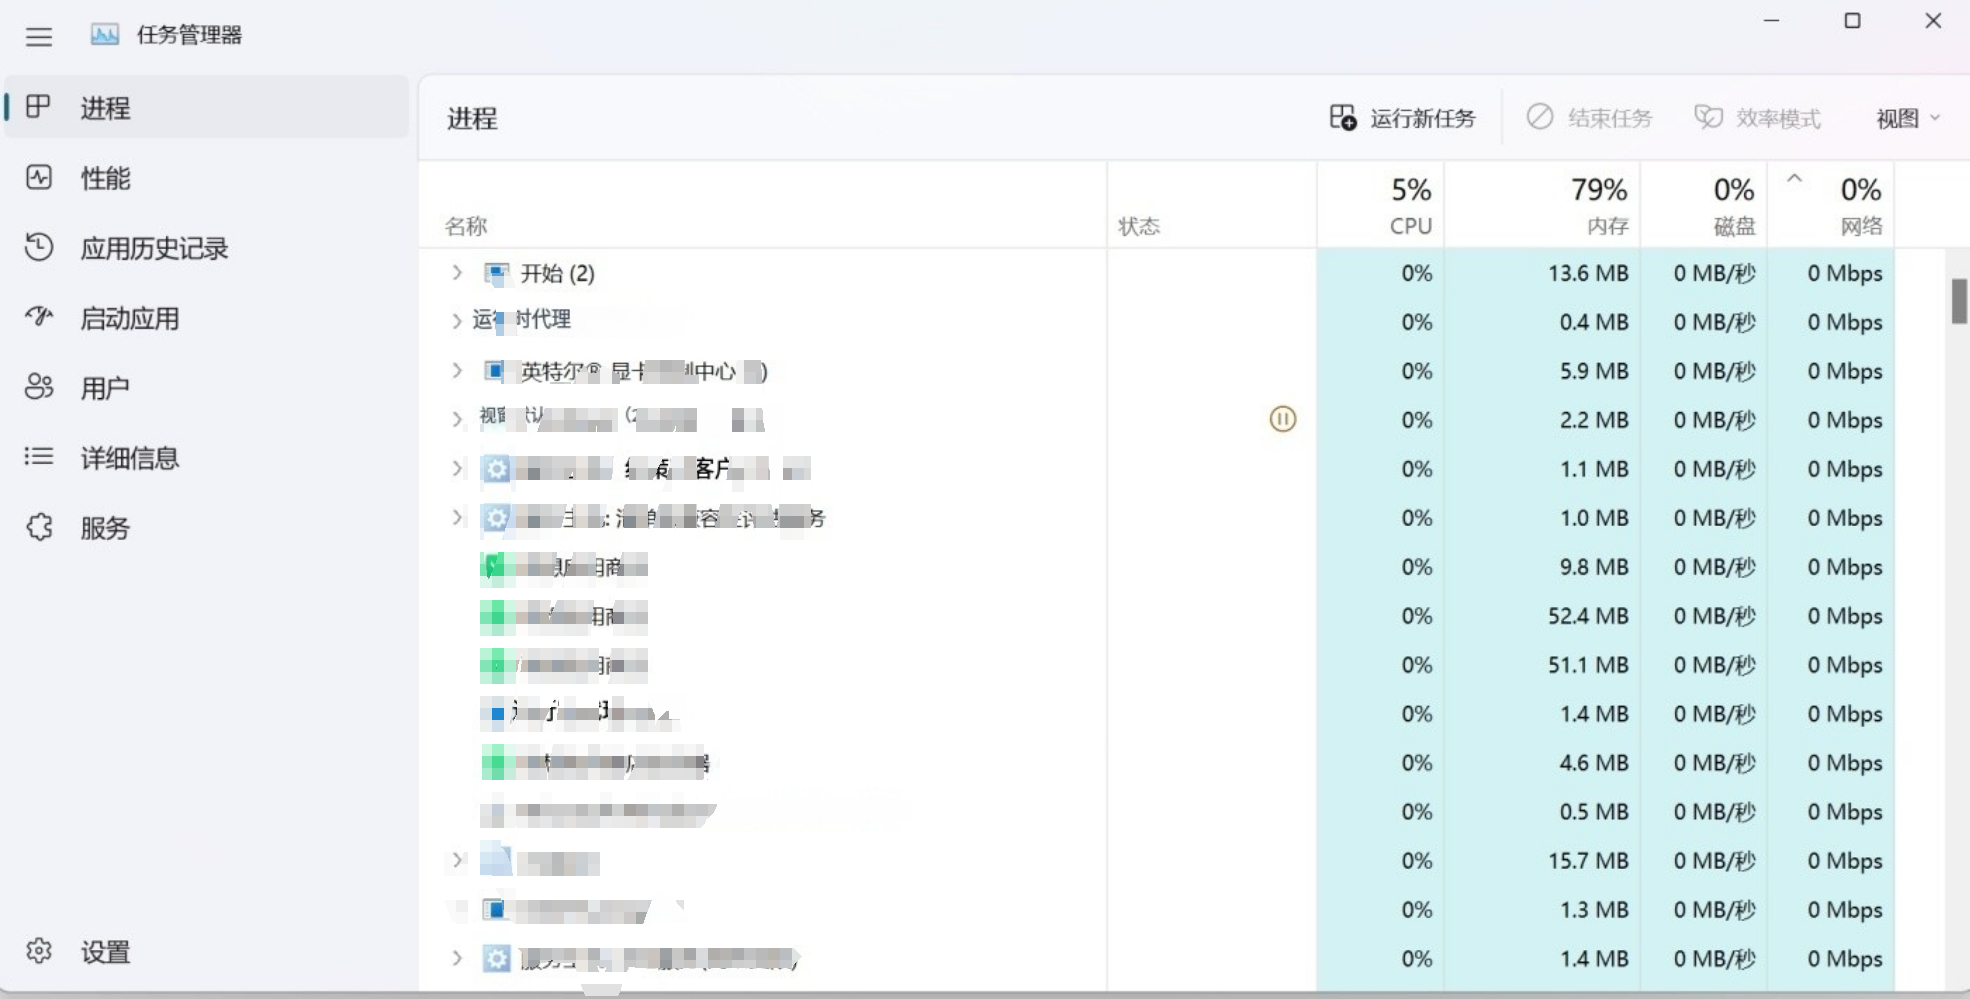This screenshot has width=1970, height=999.
Task: Open the 启动应用 tab
Action: click(207, 318)
